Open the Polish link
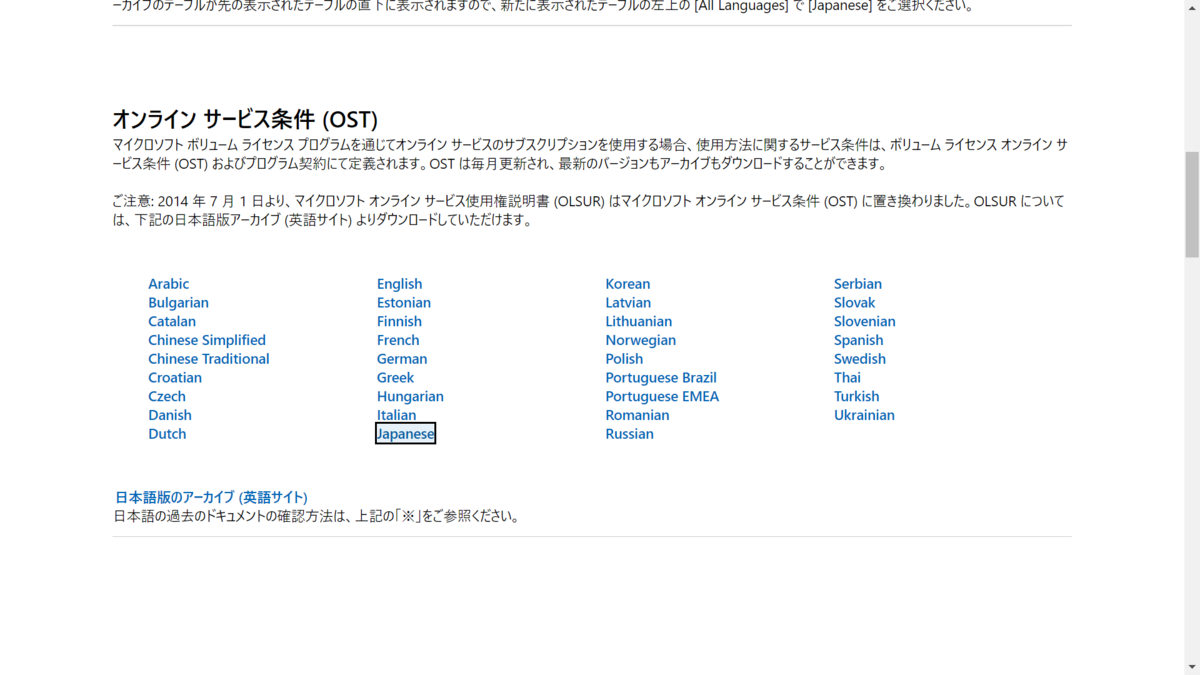1200x675 pixels. (x=624, y=359)
